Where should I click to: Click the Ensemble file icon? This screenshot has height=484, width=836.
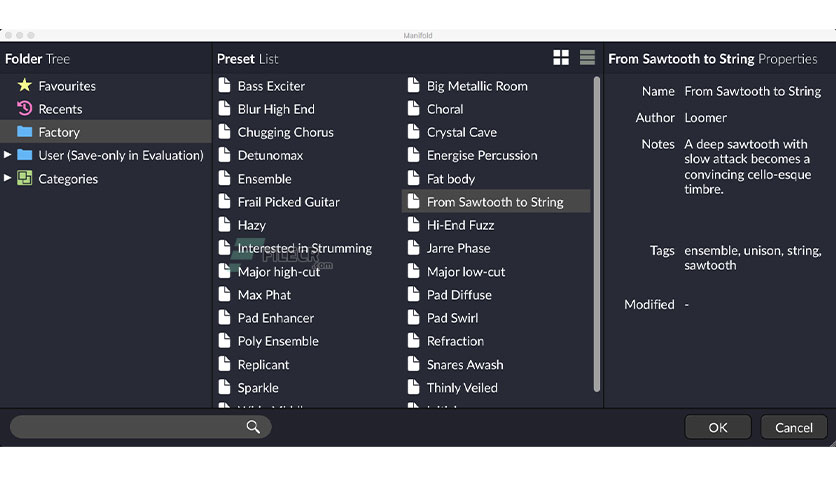224,179
